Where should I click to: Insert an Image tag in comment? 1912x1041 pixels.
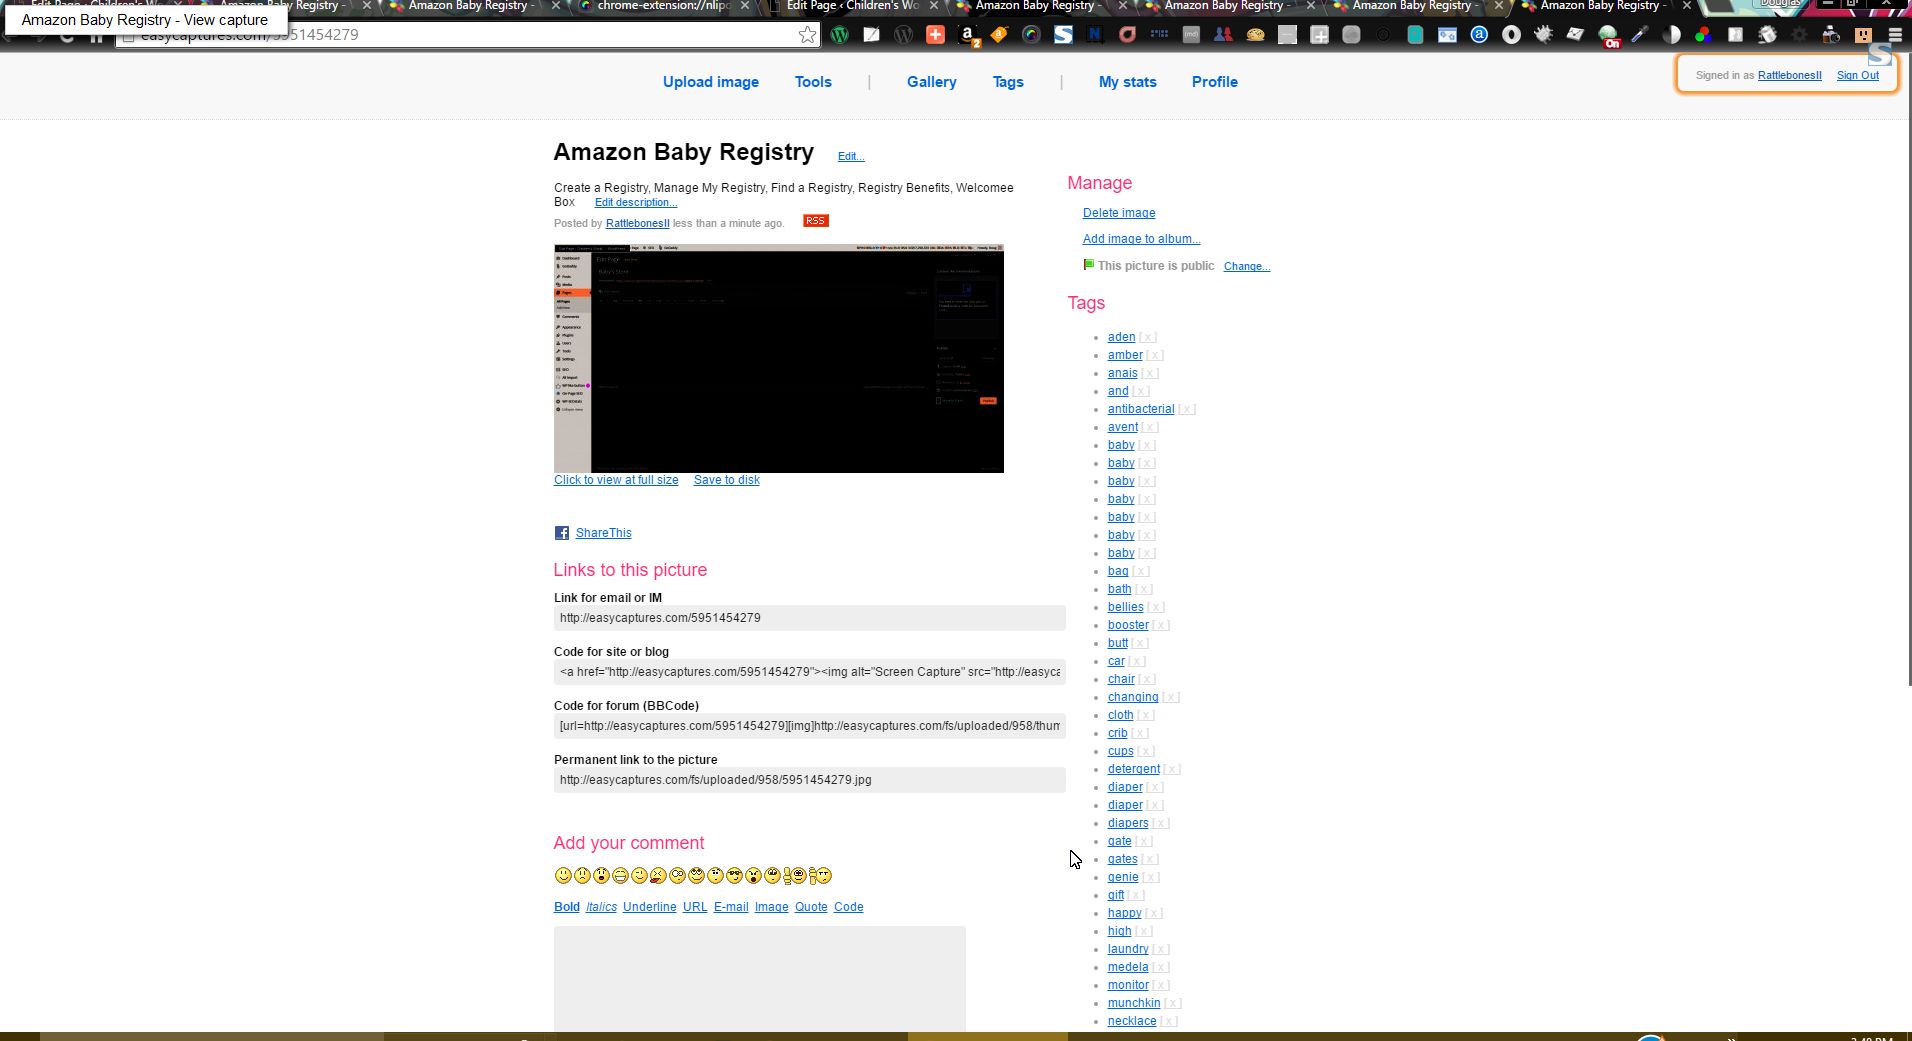click(x=772, y=907)
